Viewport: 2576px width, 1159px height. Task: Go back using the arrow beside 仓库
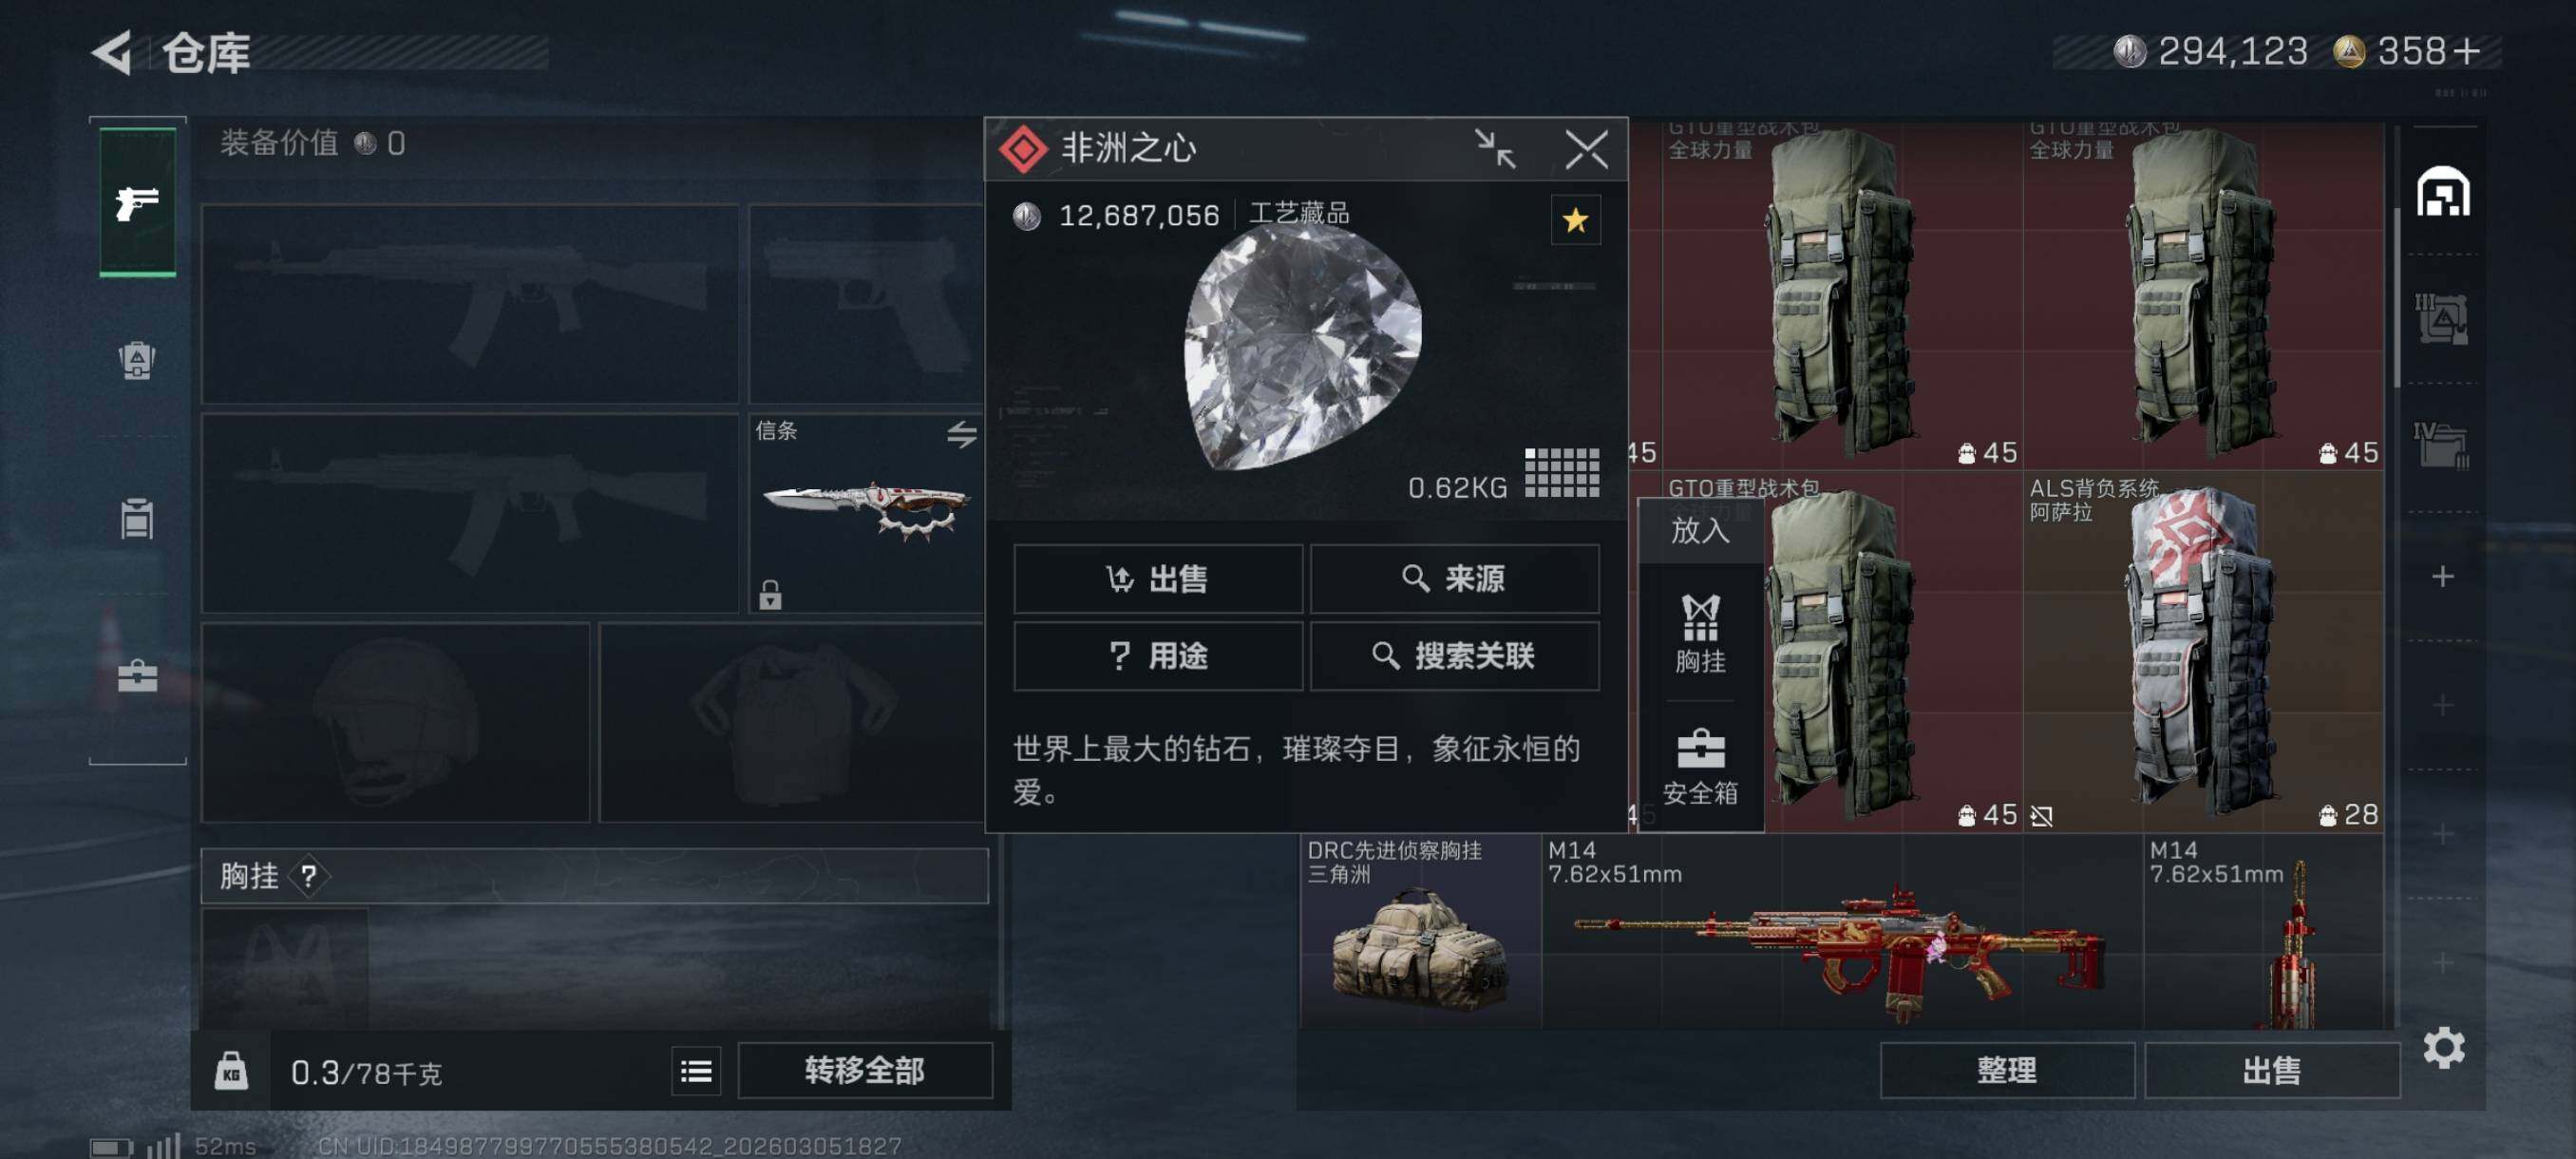point(112,52)
